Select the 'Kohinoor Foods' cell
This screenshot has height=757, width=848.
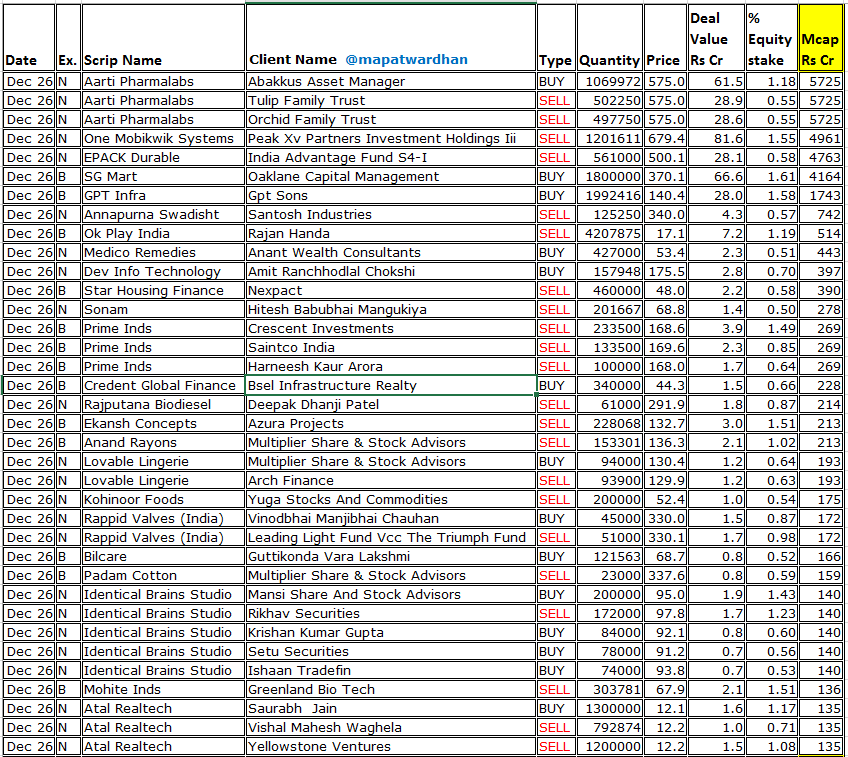[163, 499]
